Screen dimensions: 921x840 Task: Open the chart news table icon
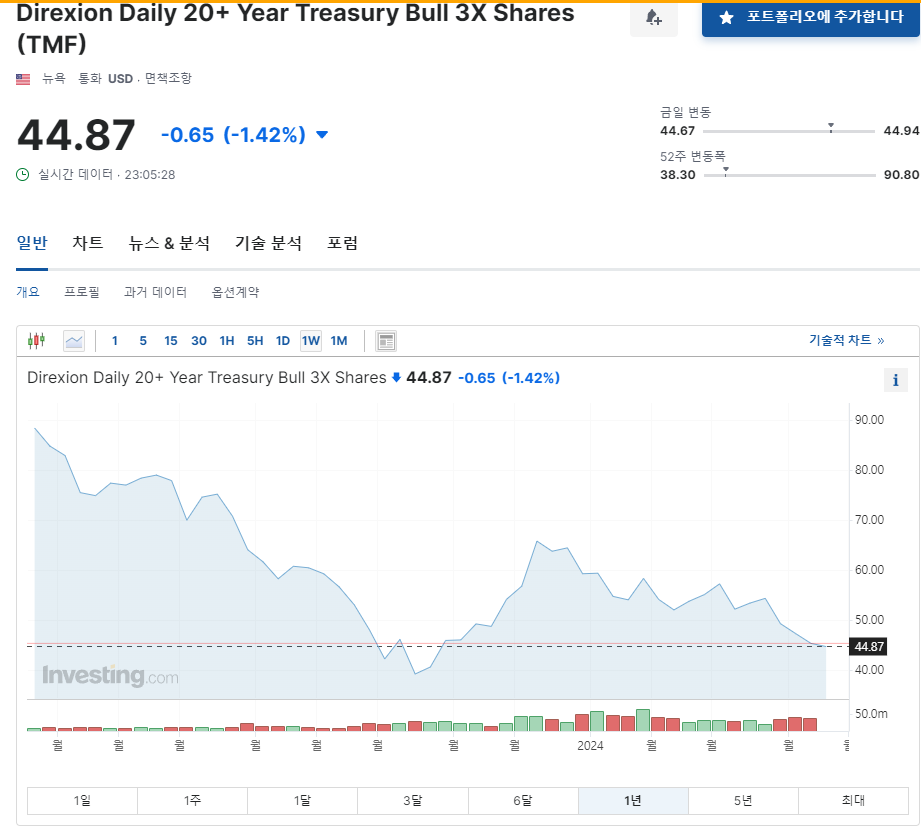click(x=386, y=341)
